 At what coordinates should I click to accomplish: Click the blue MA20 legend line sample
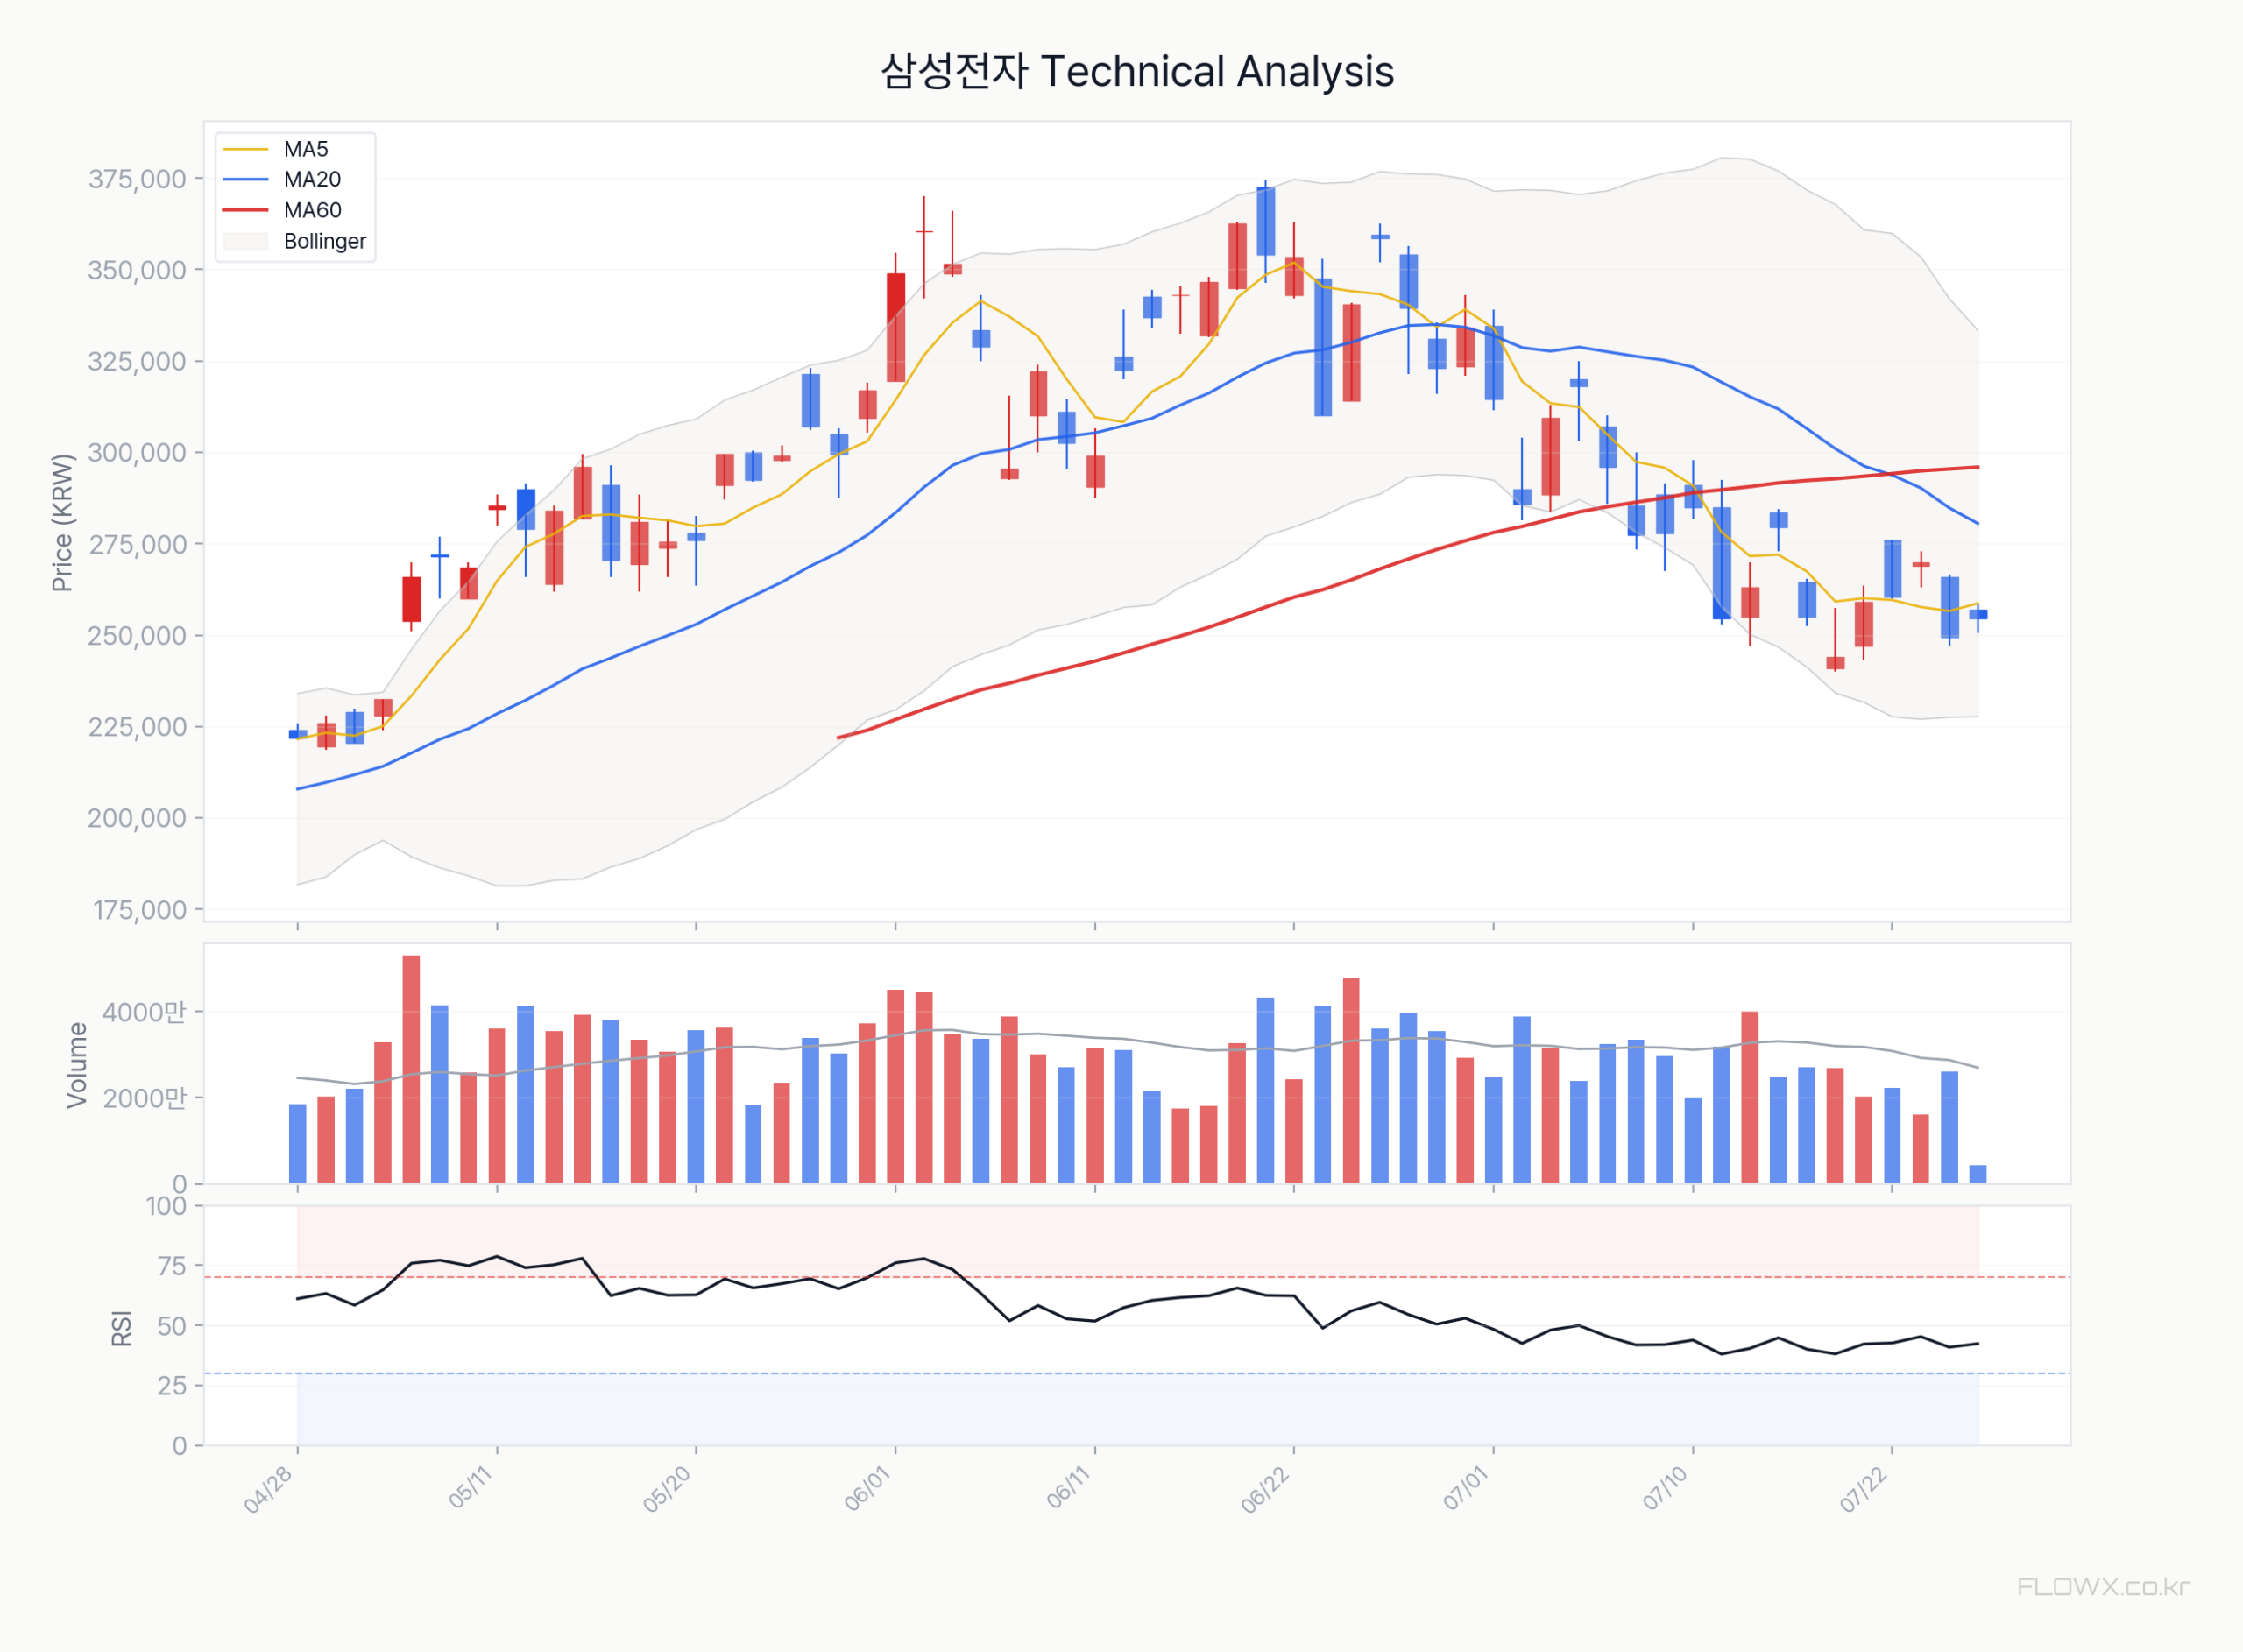tap(245, 179)
